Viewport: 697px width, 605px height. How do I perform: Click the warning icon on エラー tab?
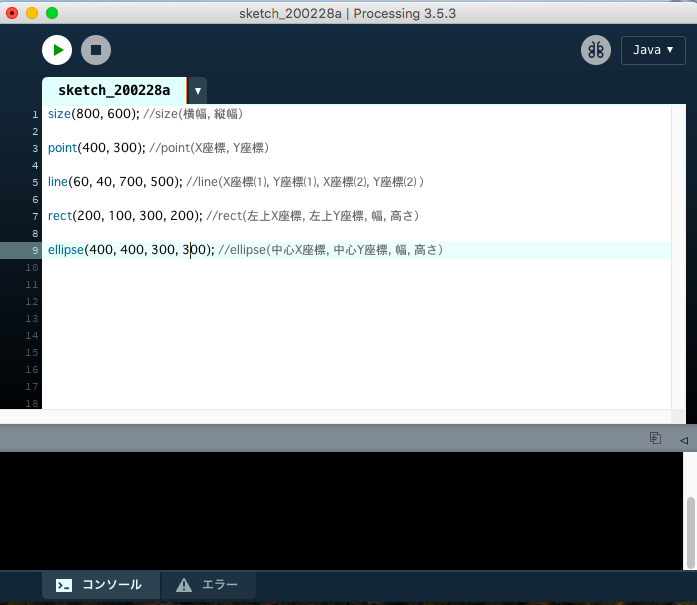point(184,585)
